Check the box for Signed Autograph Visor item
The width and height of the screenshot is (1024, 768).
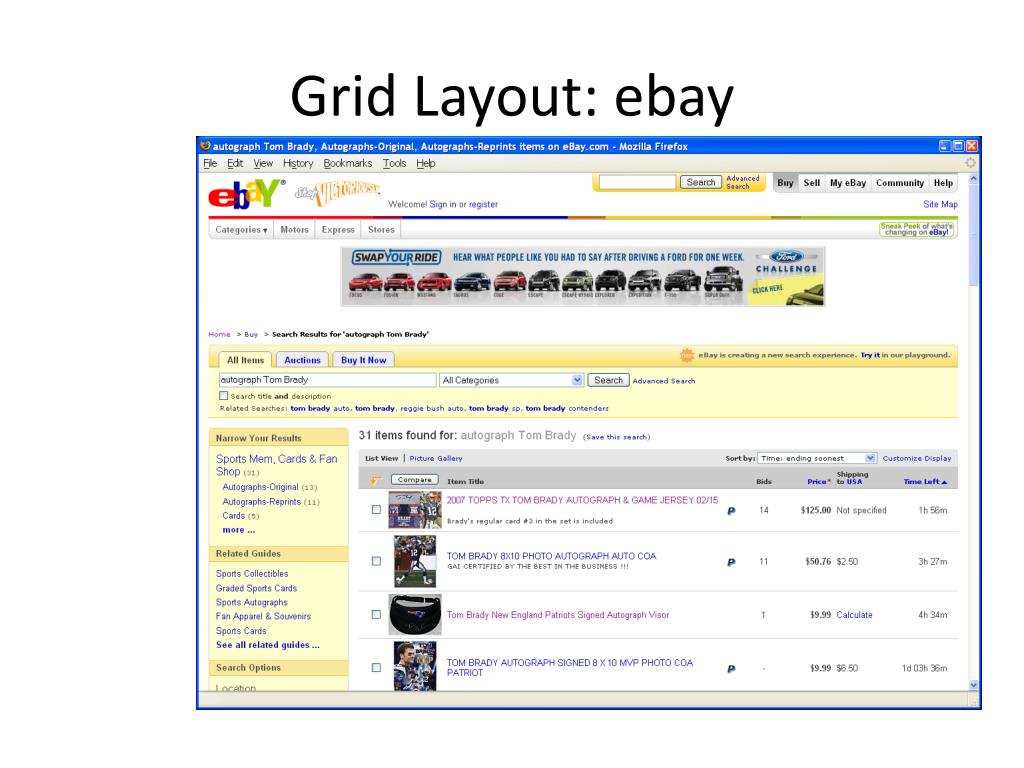376,615
